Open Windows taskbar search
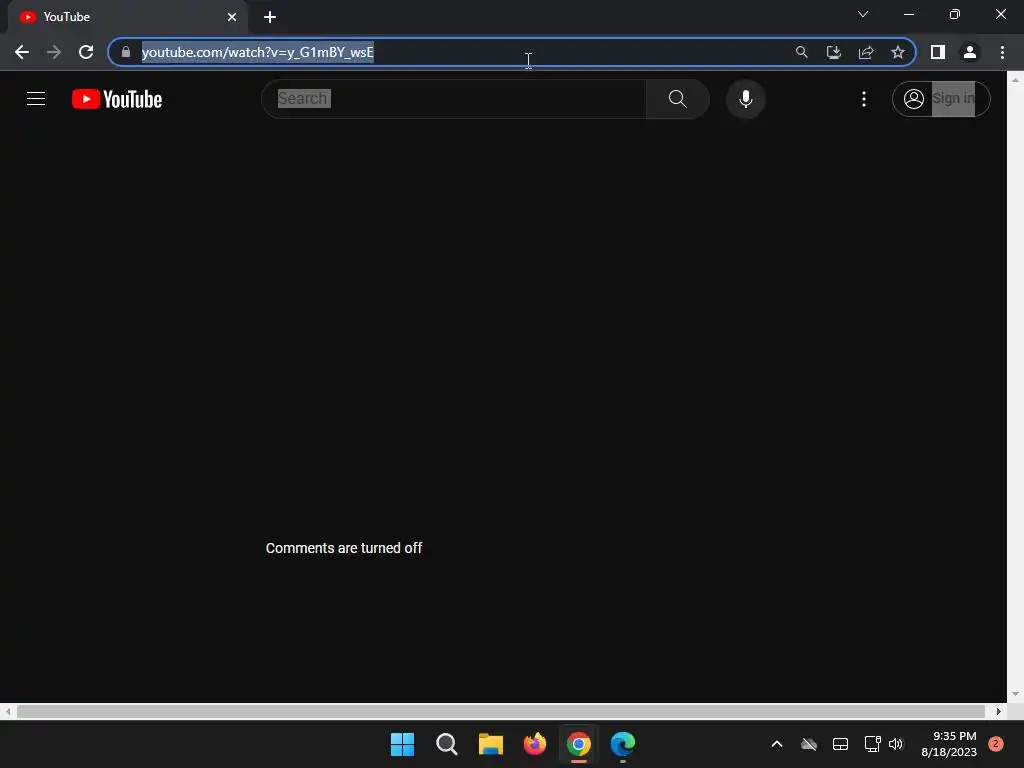1024x768 pixels. tap(447, 744)
